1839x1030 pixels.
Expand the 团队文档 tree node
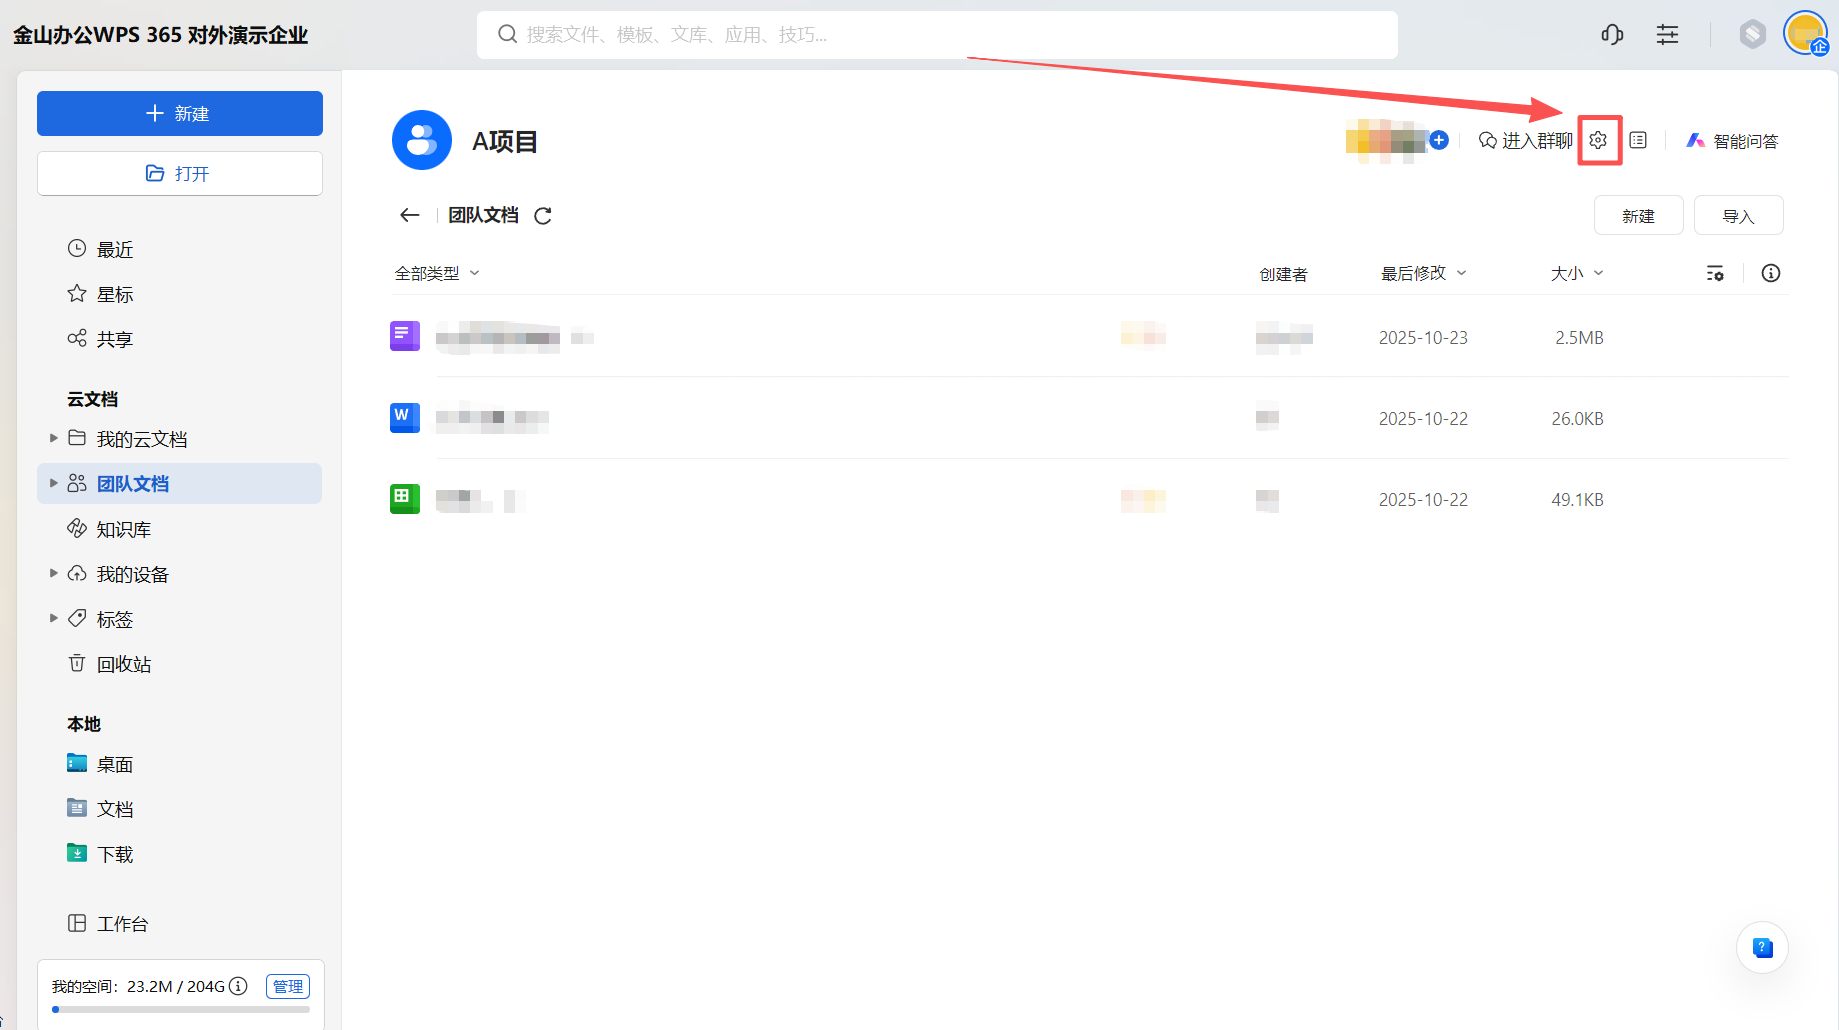[x=54, y=483]
